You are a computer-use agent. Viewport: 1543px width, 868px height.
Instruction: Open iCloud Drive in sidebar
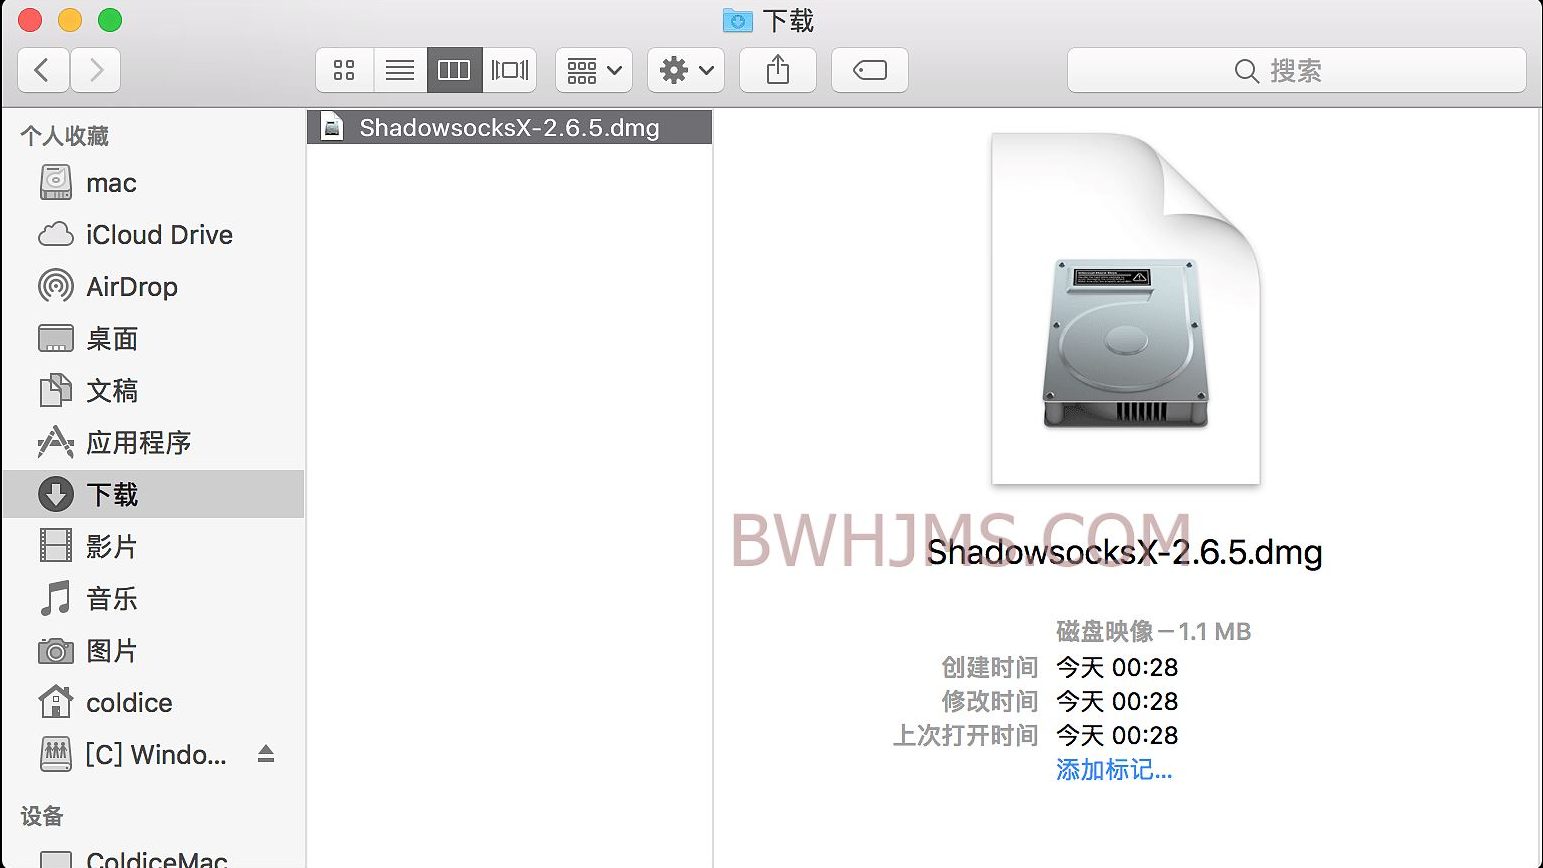pyautogui.click(x=154, y=235)
